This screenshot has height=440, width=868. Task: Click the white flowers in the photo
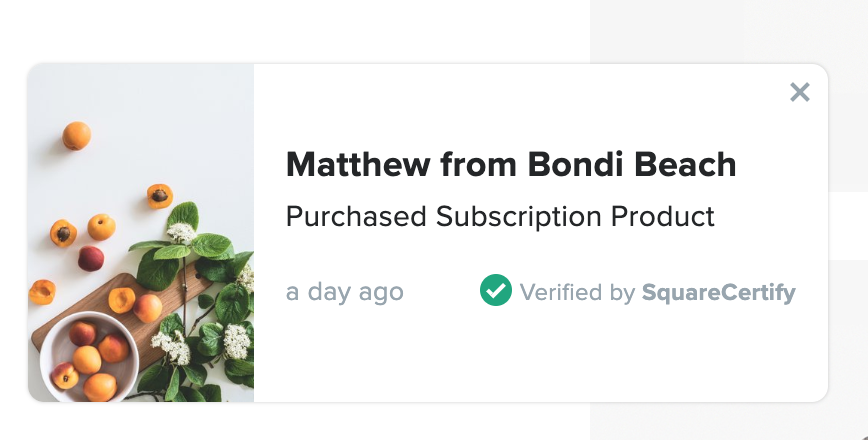point(181,234)
